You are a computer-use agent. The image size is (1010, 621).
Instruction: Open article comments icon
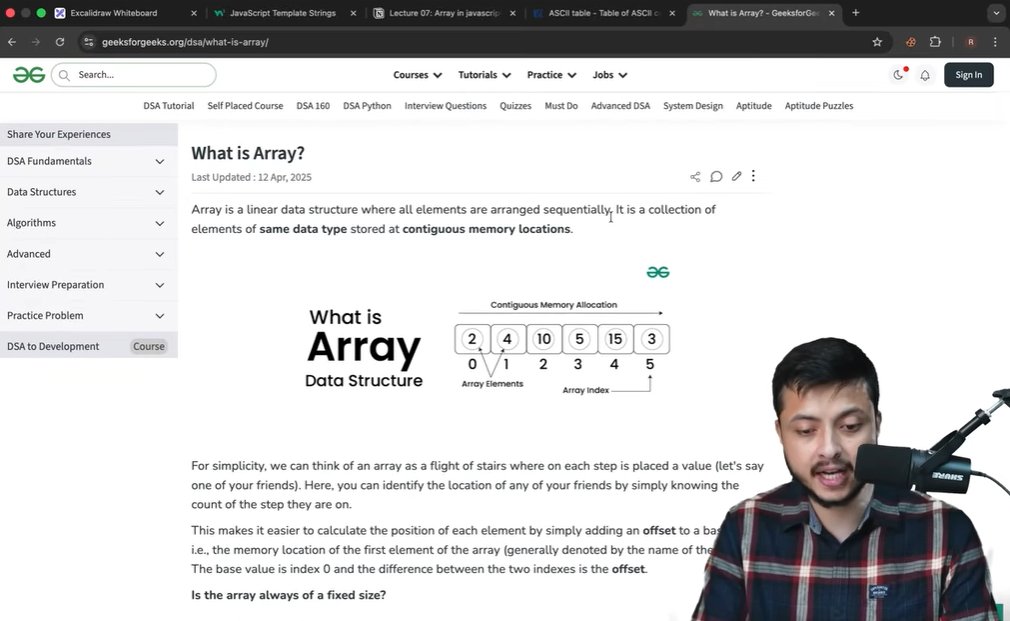pyautogui.click(x=716, y=177)
